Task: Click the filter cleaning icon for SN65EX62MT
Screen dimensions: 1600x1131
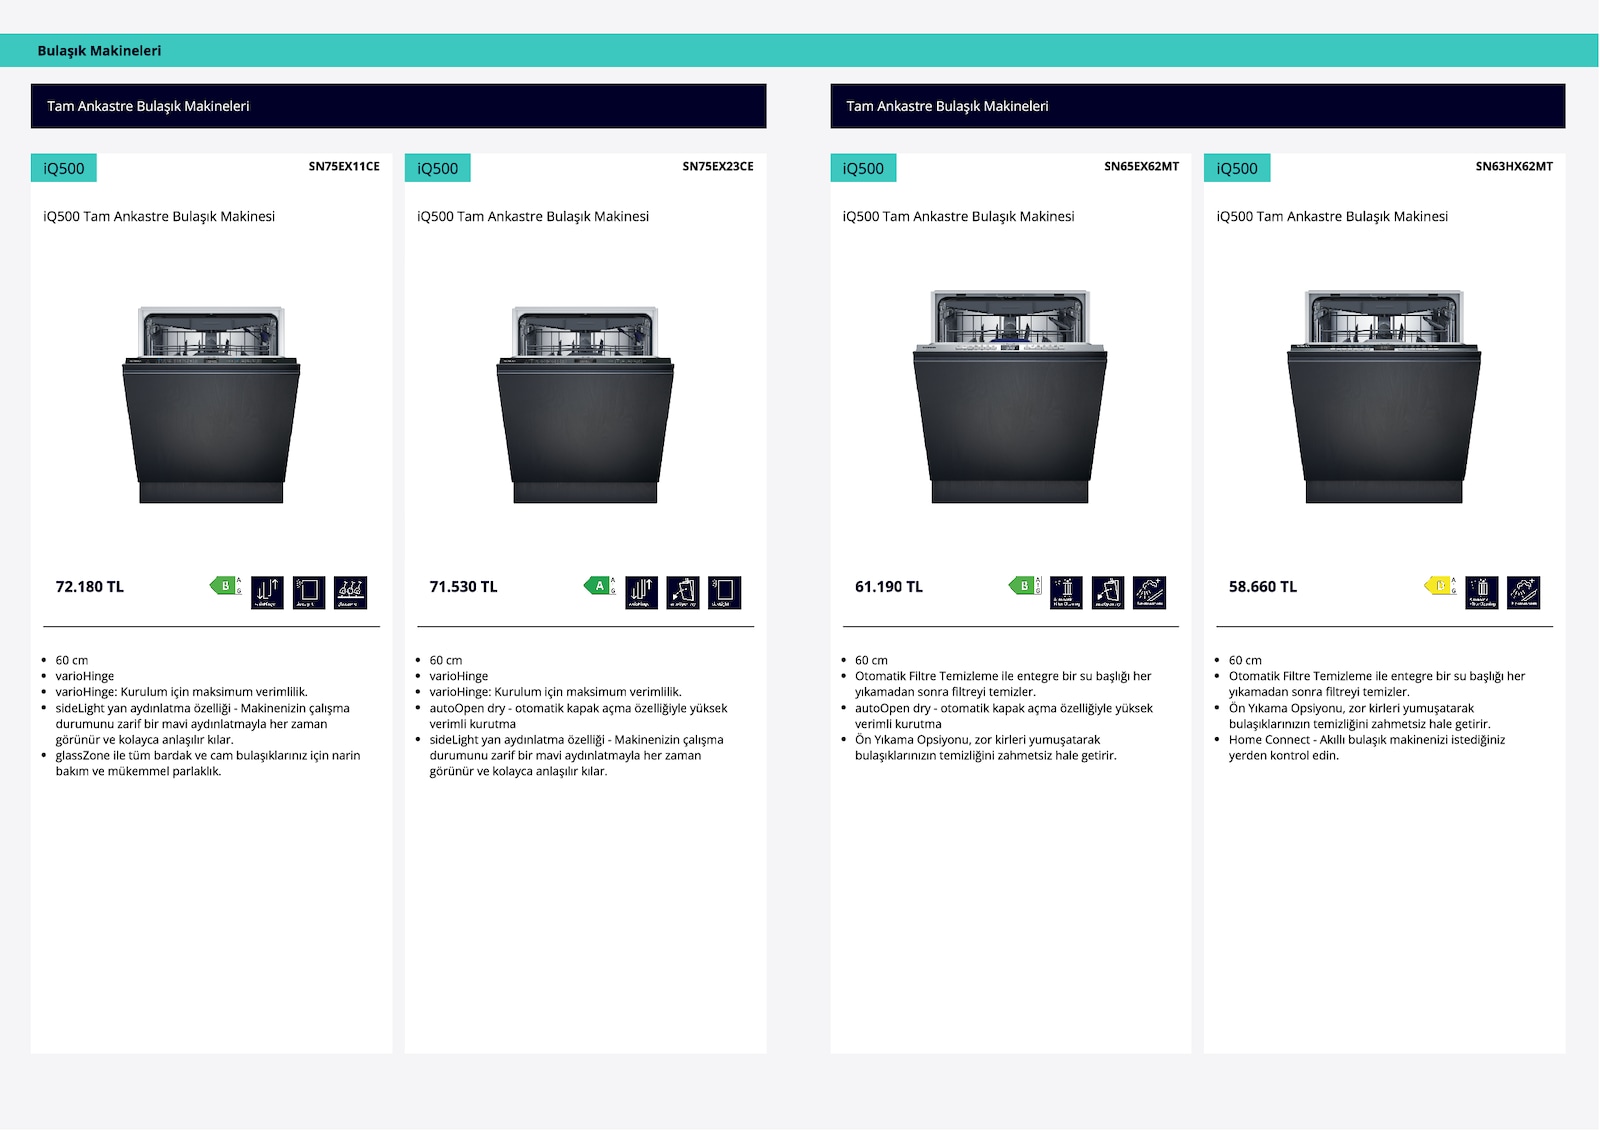Action: coord(1066,592)
